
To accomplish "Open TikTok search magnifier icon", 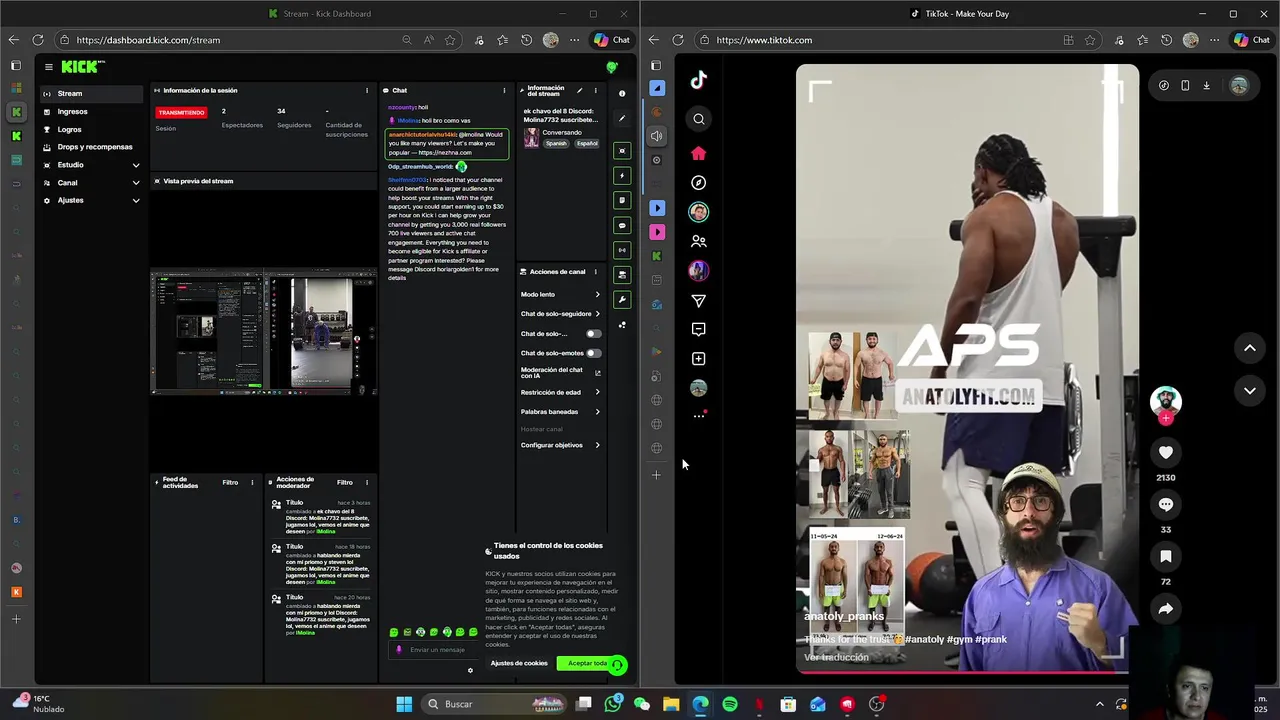I will point(699,119).
